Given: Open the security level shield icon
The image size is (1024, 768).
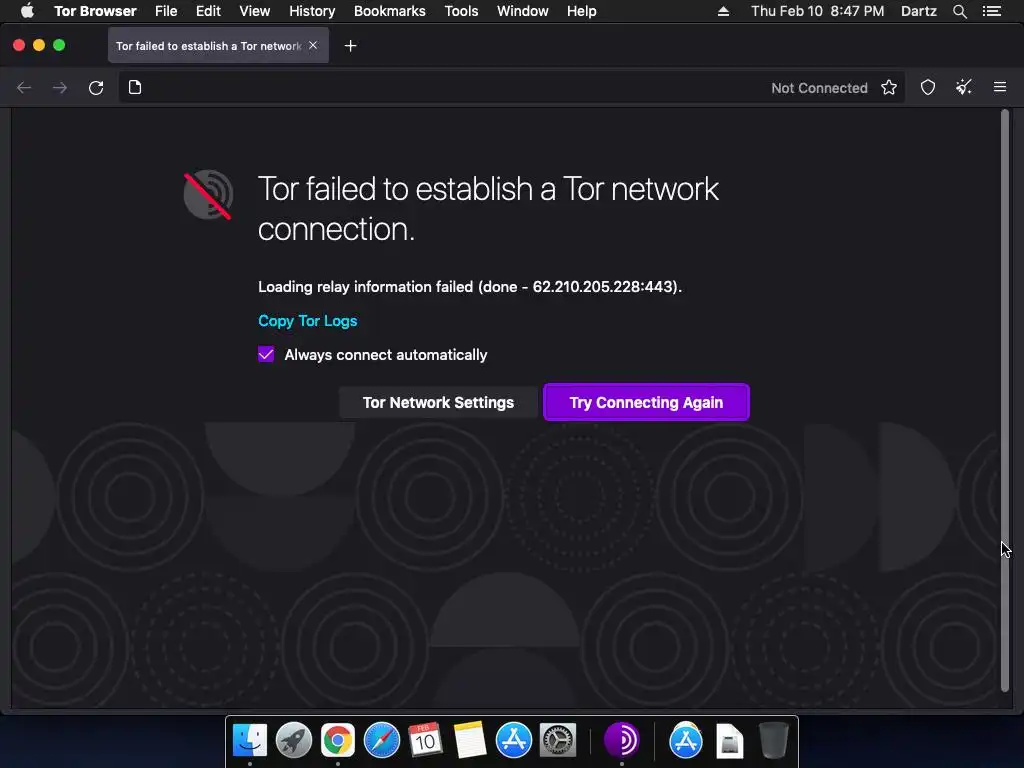Looking at the screenshot, I should click(928, 88).
